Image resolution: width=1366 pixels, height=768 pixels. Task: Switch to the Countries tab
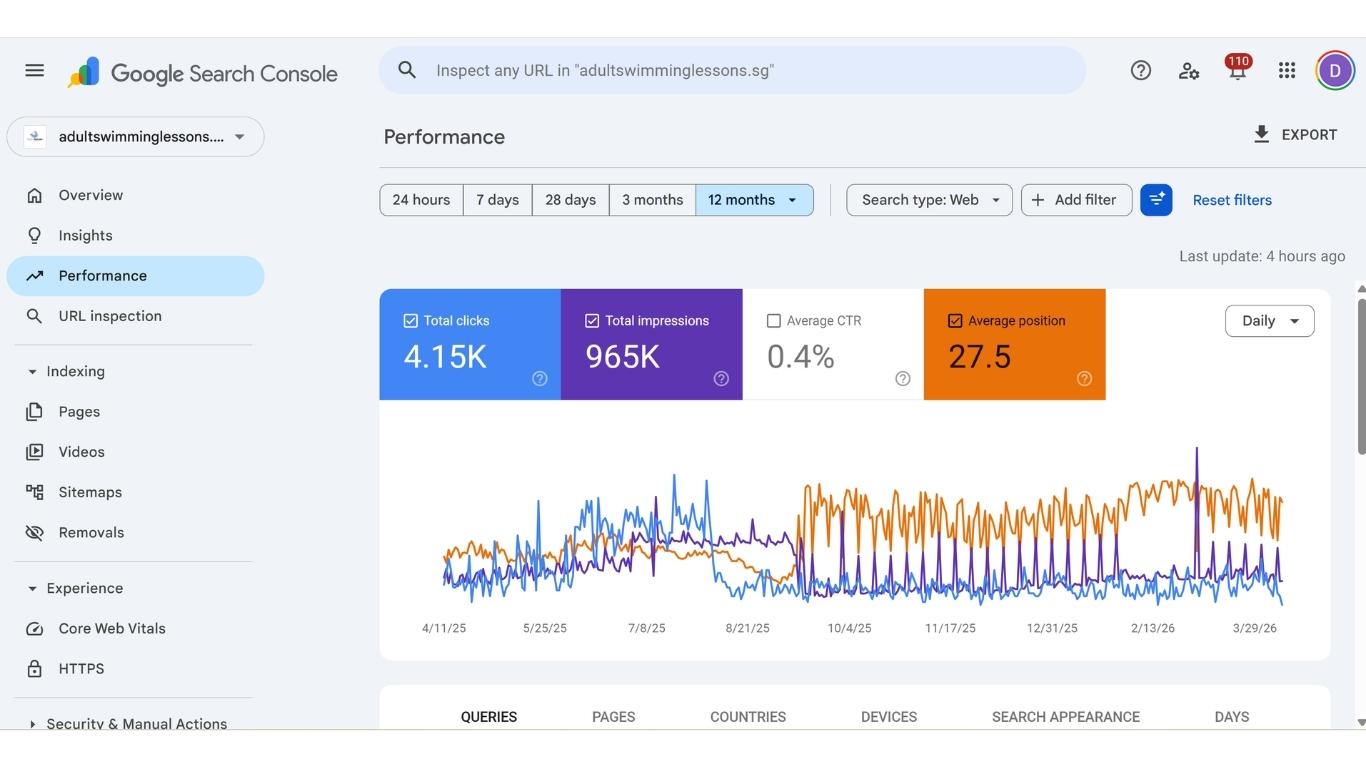[x=747, y=716]
